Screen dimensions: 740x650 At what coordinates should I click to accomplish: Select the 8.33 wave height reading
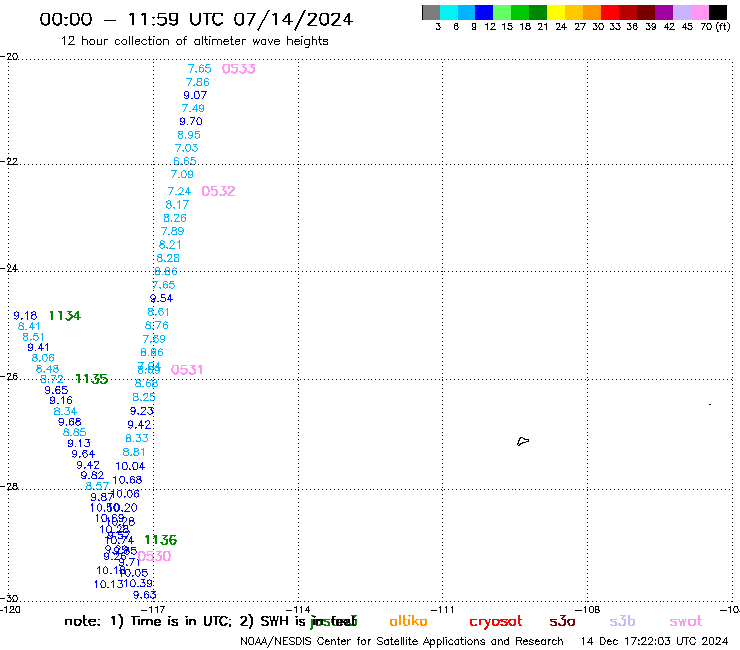[137, 439]
